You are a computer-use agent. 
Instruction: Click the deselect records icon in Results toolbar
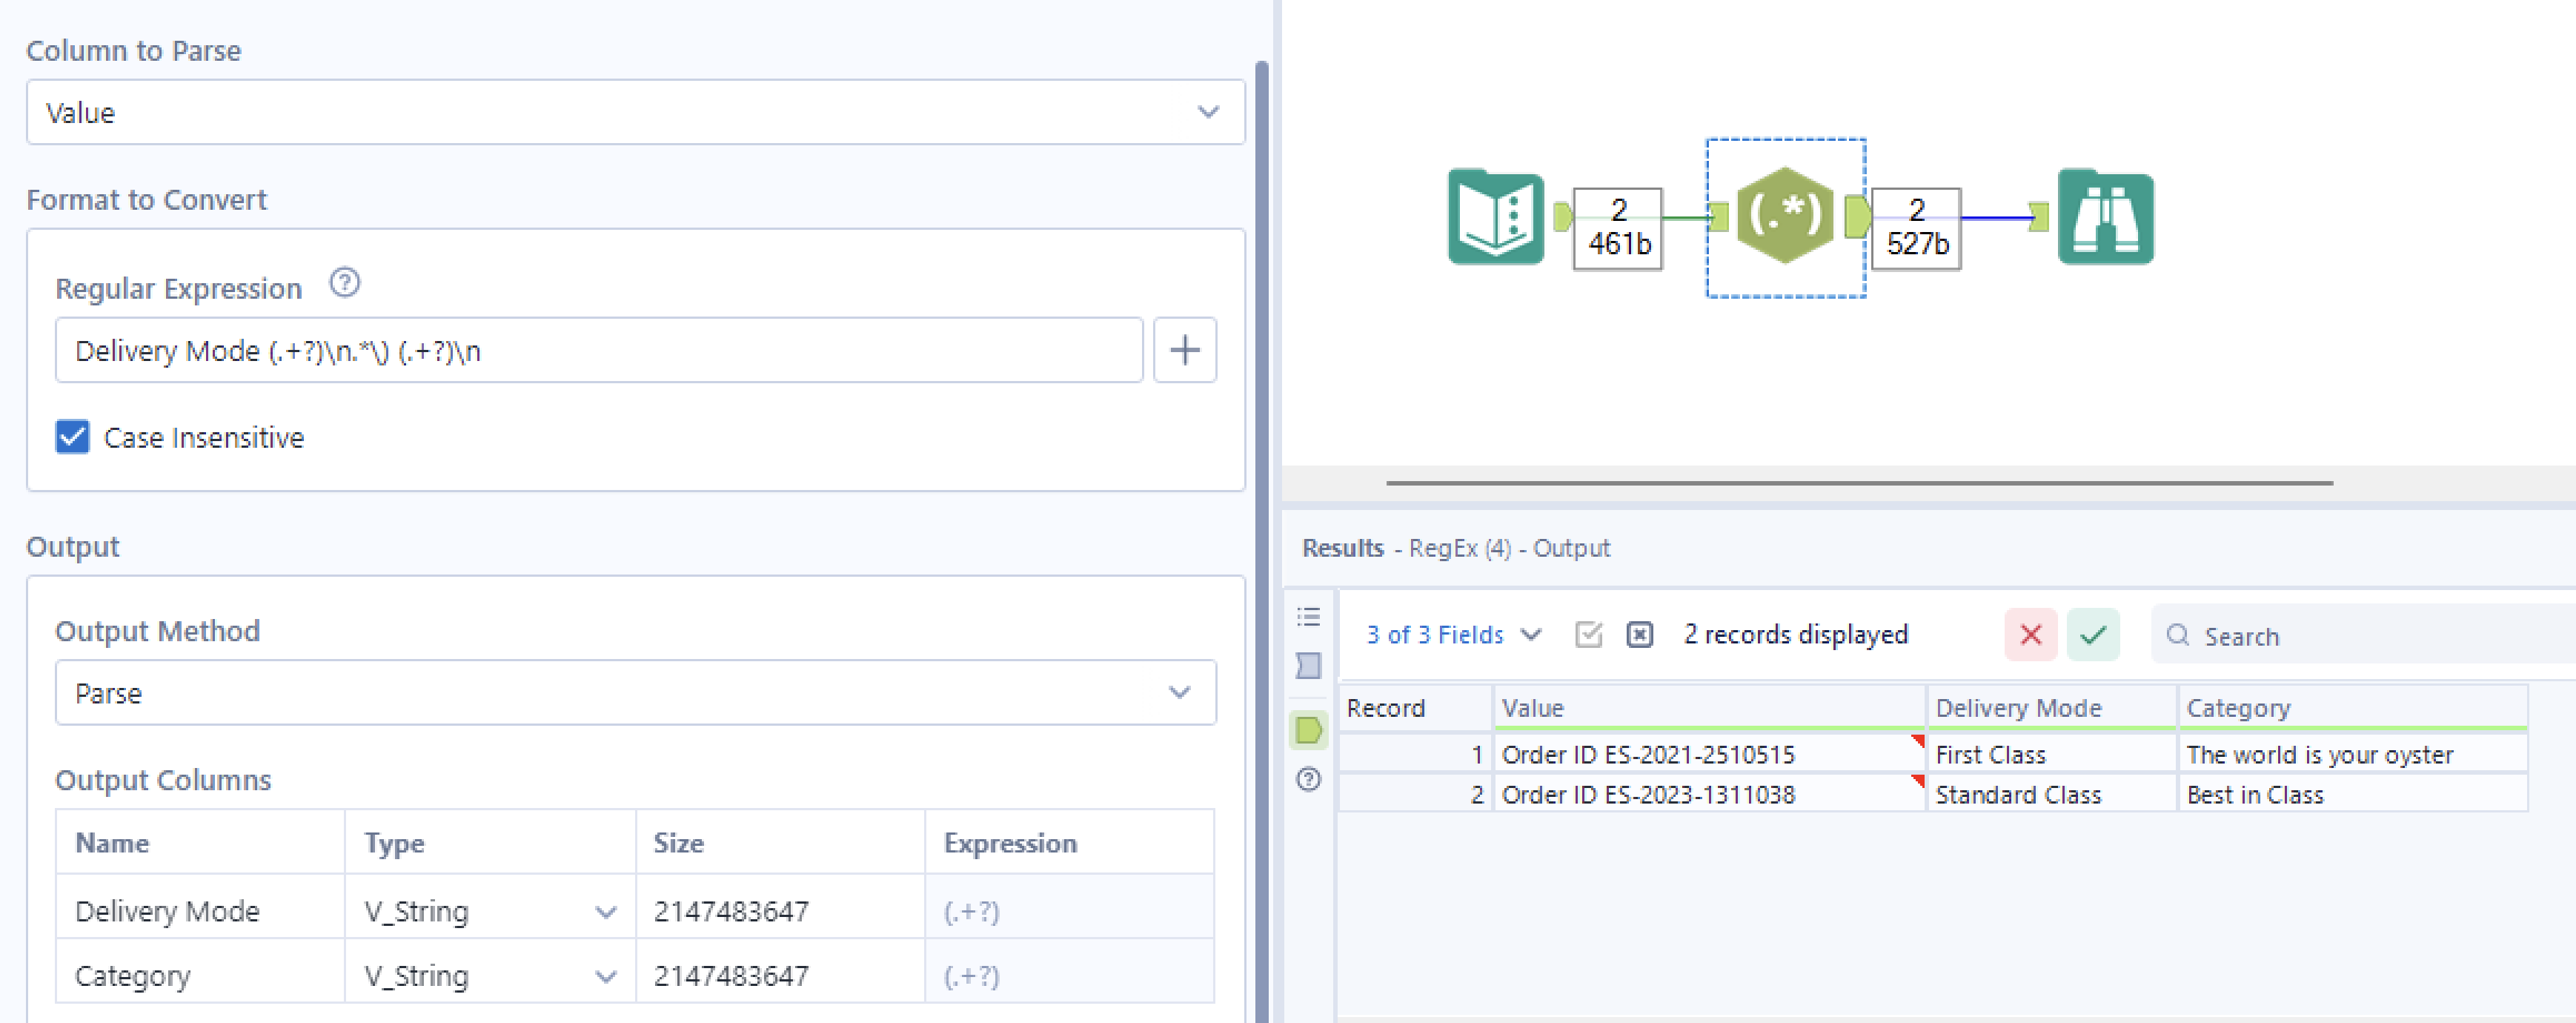point(1639,634)
